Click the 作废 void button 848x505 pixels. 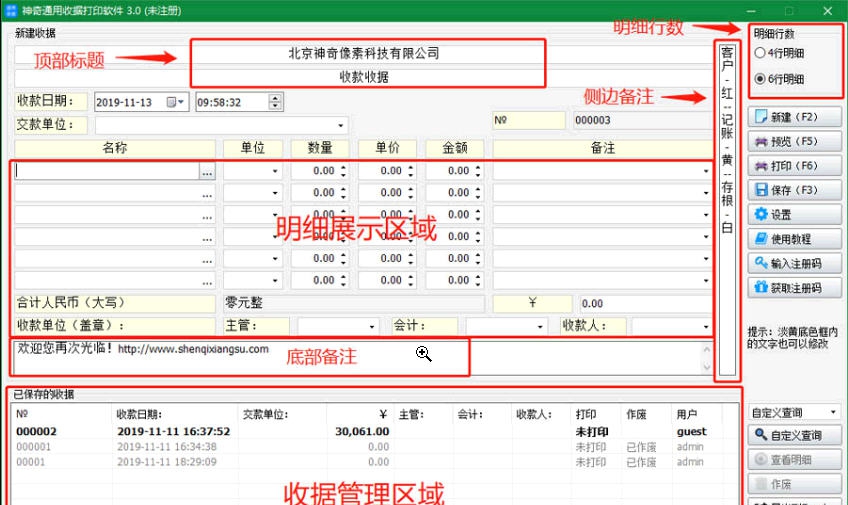[x=794, y=484]
